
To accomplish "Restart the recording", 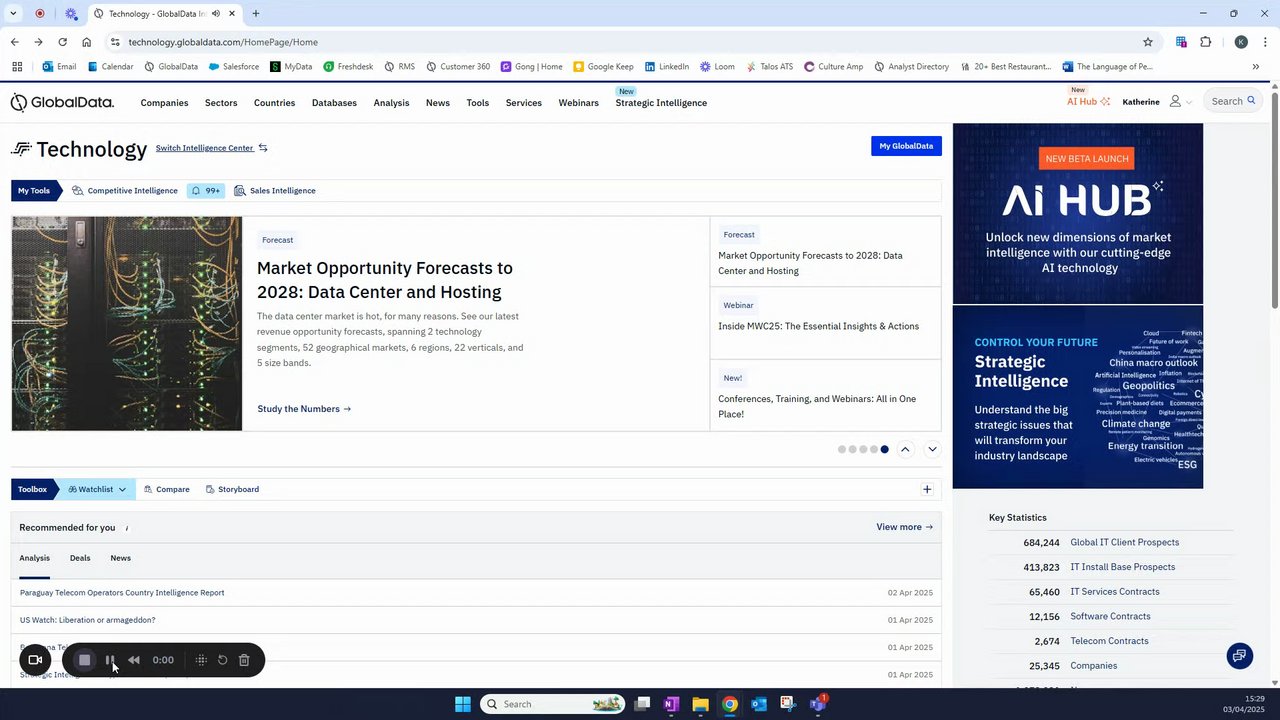I will pyautogui.click(x=223, y=660).
